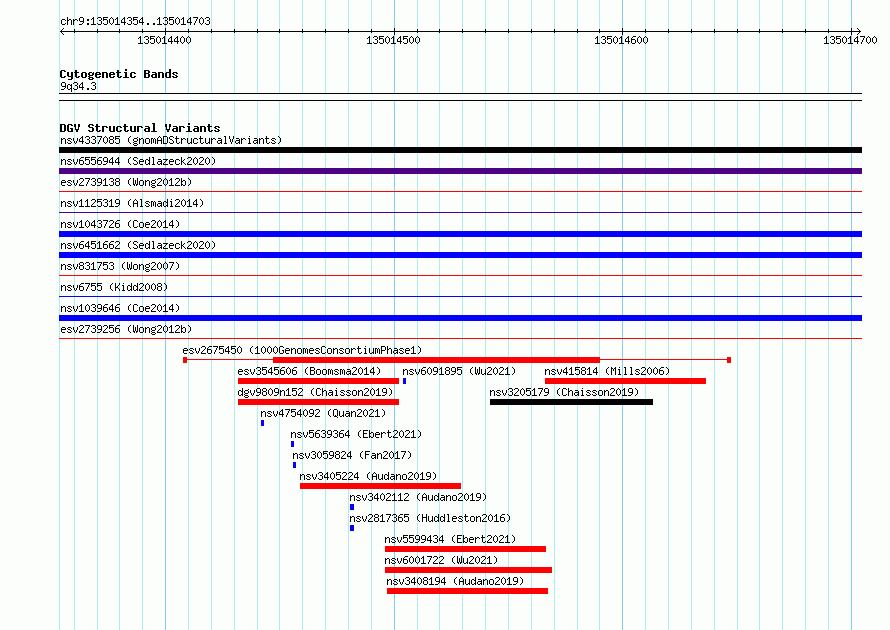The width and height of the screenshot is (890, 630).
Task: Click nsv1039646 (Coe2014) label
Action: 120,308
